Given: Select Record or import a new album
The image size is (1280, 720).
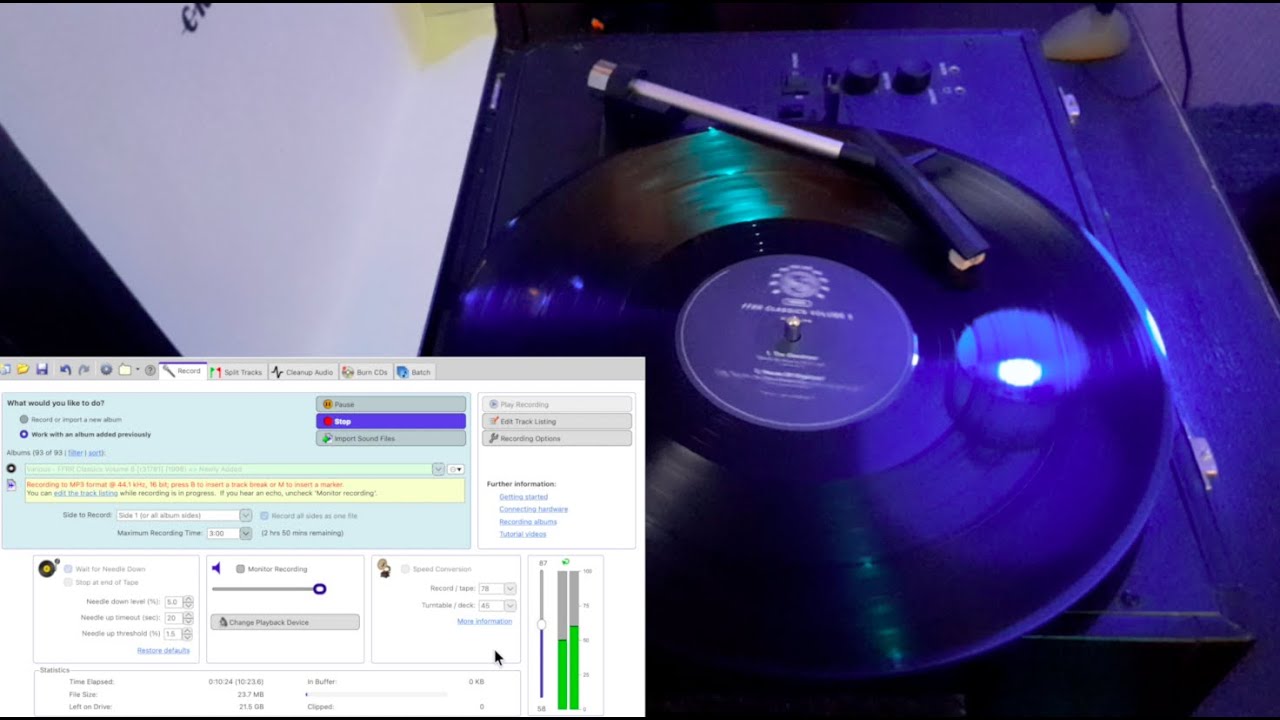Looking at the screenshot, I should (24, 419).
